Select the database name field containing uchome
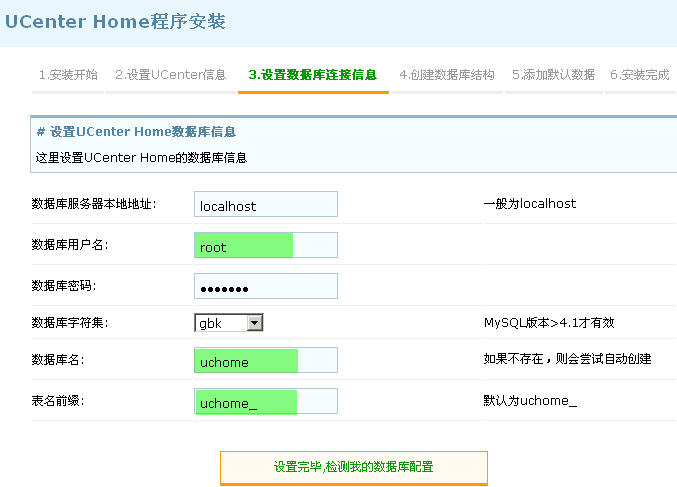This screenshot has width=677, height=487. pos(266,360)
